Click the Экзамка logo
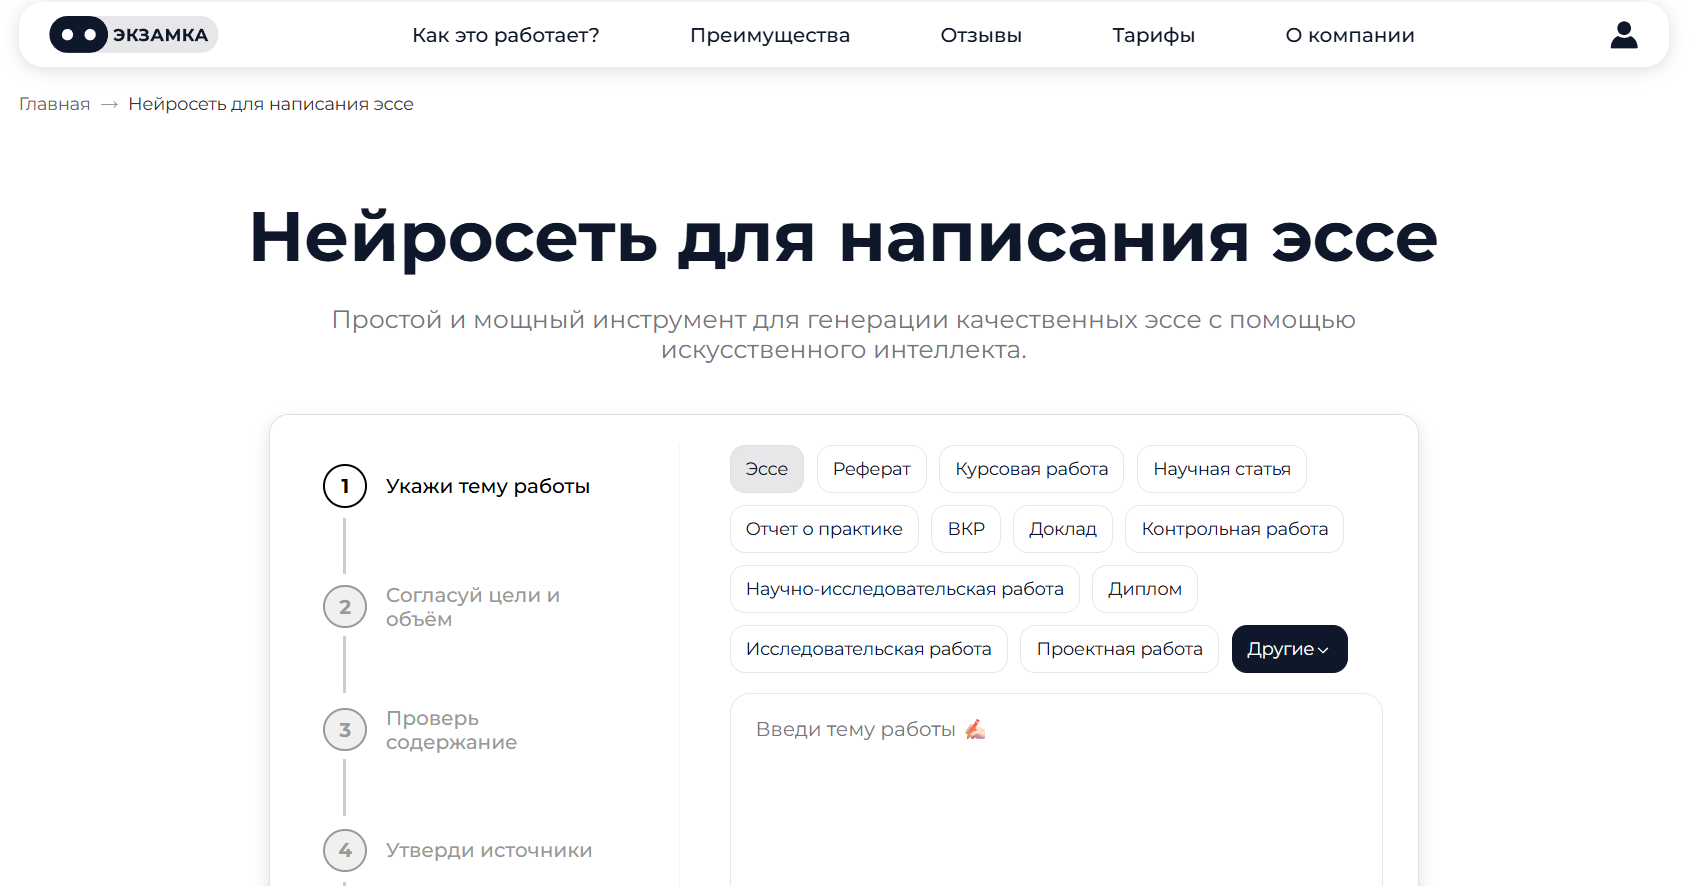The image size is (1690, 886). pos(134,35)
